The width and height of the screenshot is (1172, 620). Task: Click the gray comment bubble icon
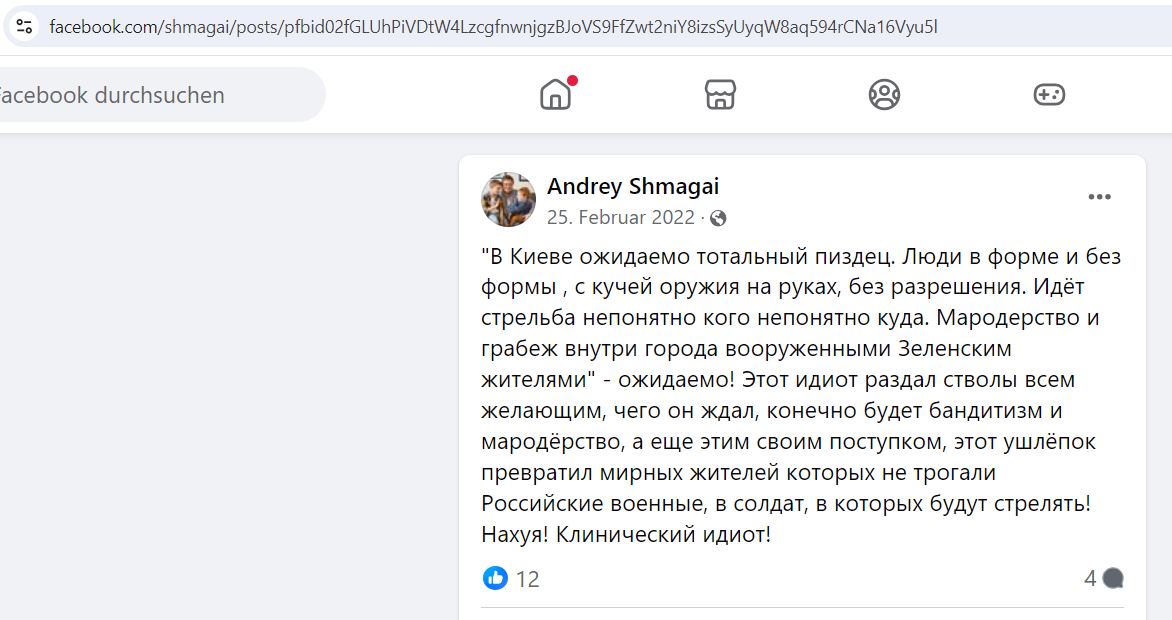click(1113, 578)
